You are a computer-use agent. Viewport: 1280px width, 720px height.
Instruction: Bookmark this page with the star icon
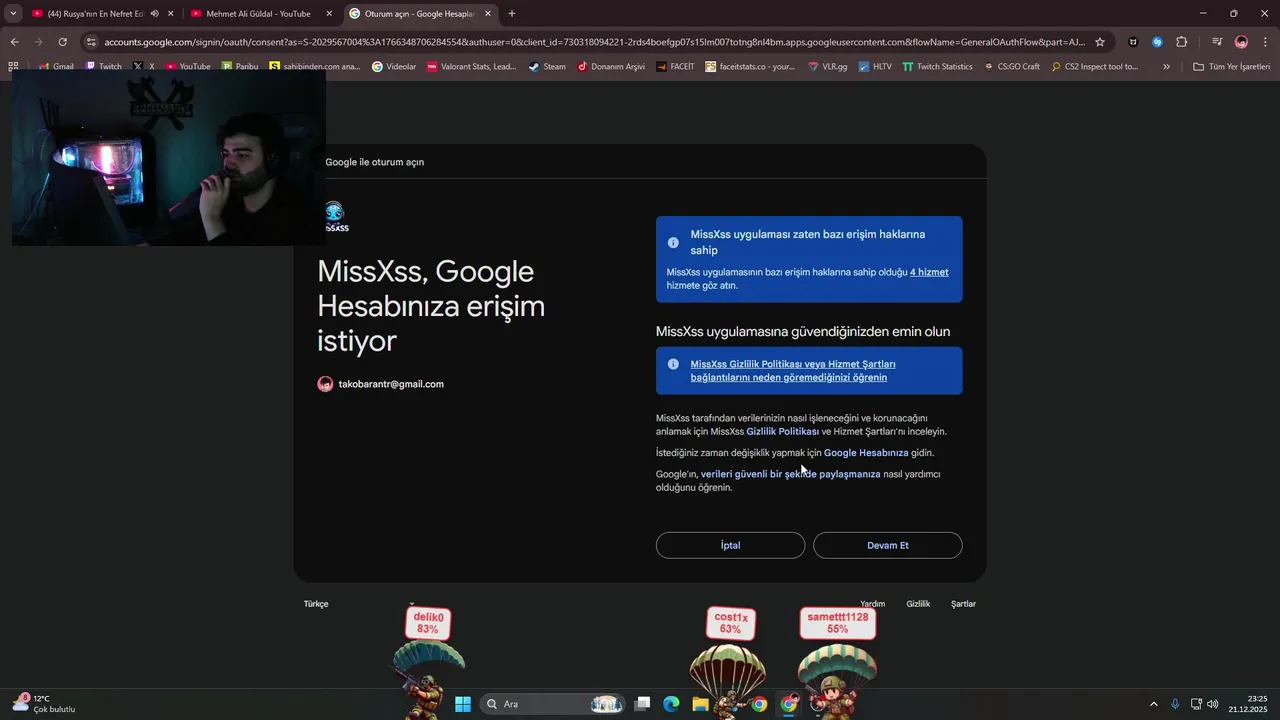(x=1100, y=42)
